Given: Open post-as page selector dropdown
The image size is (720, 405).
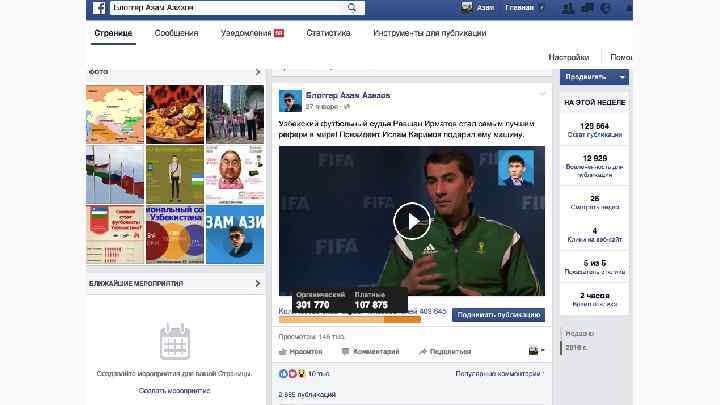Looking at the screenshot, I should (536, 351).
